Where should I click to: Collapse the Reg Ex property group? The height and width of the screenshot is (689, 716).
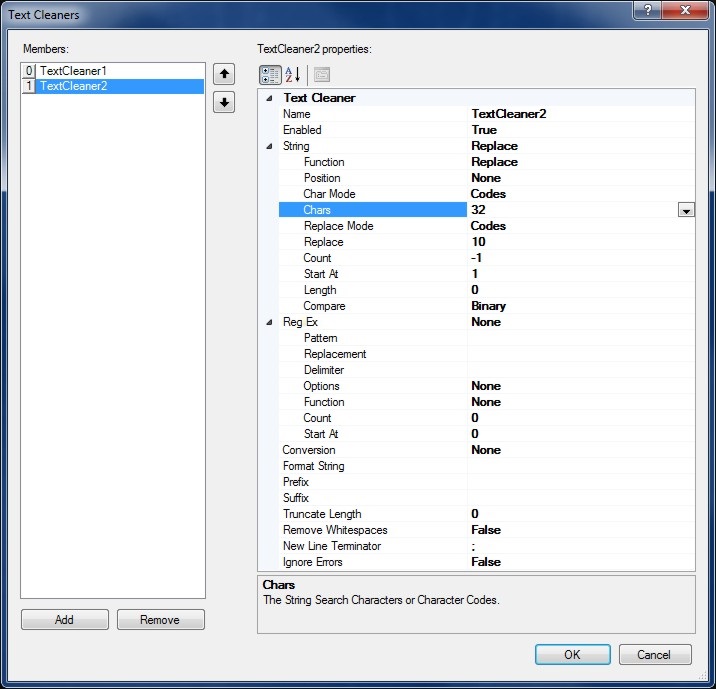click(268, 322)
